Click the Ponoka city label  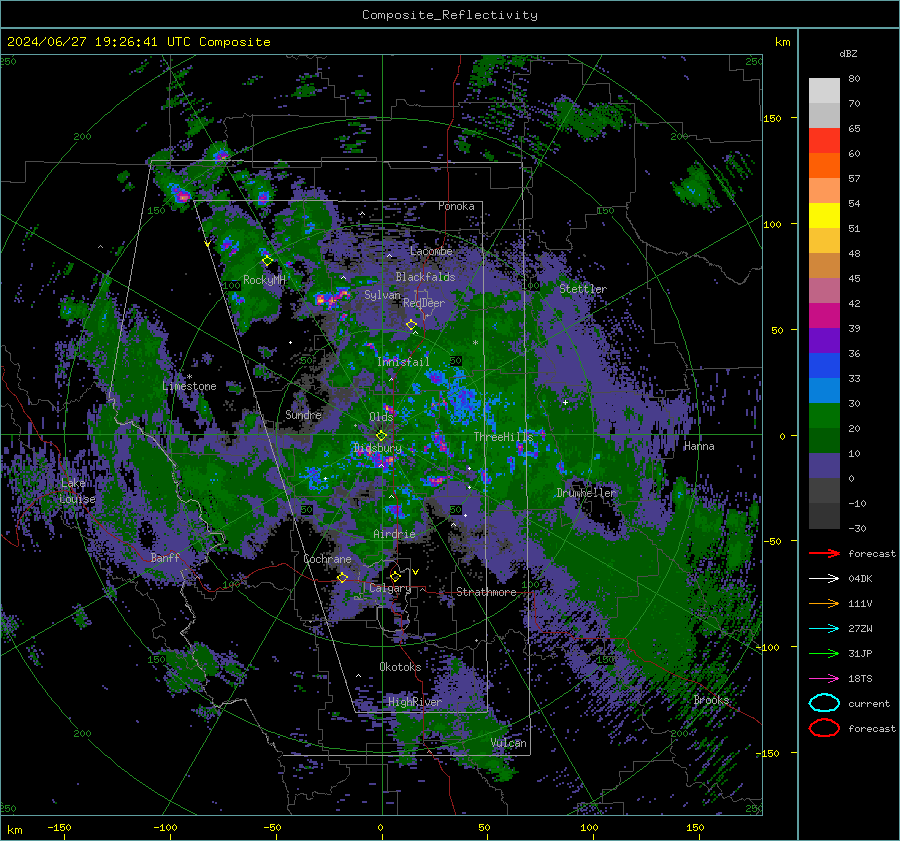click(456, 206)
